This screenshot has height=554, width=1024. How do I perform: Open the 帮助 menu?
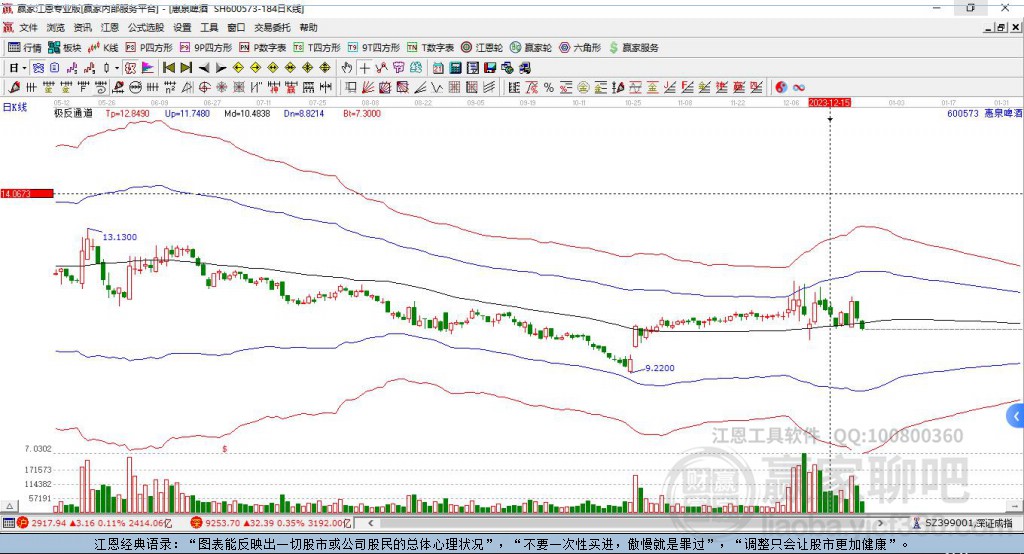[x=308, y=27]
